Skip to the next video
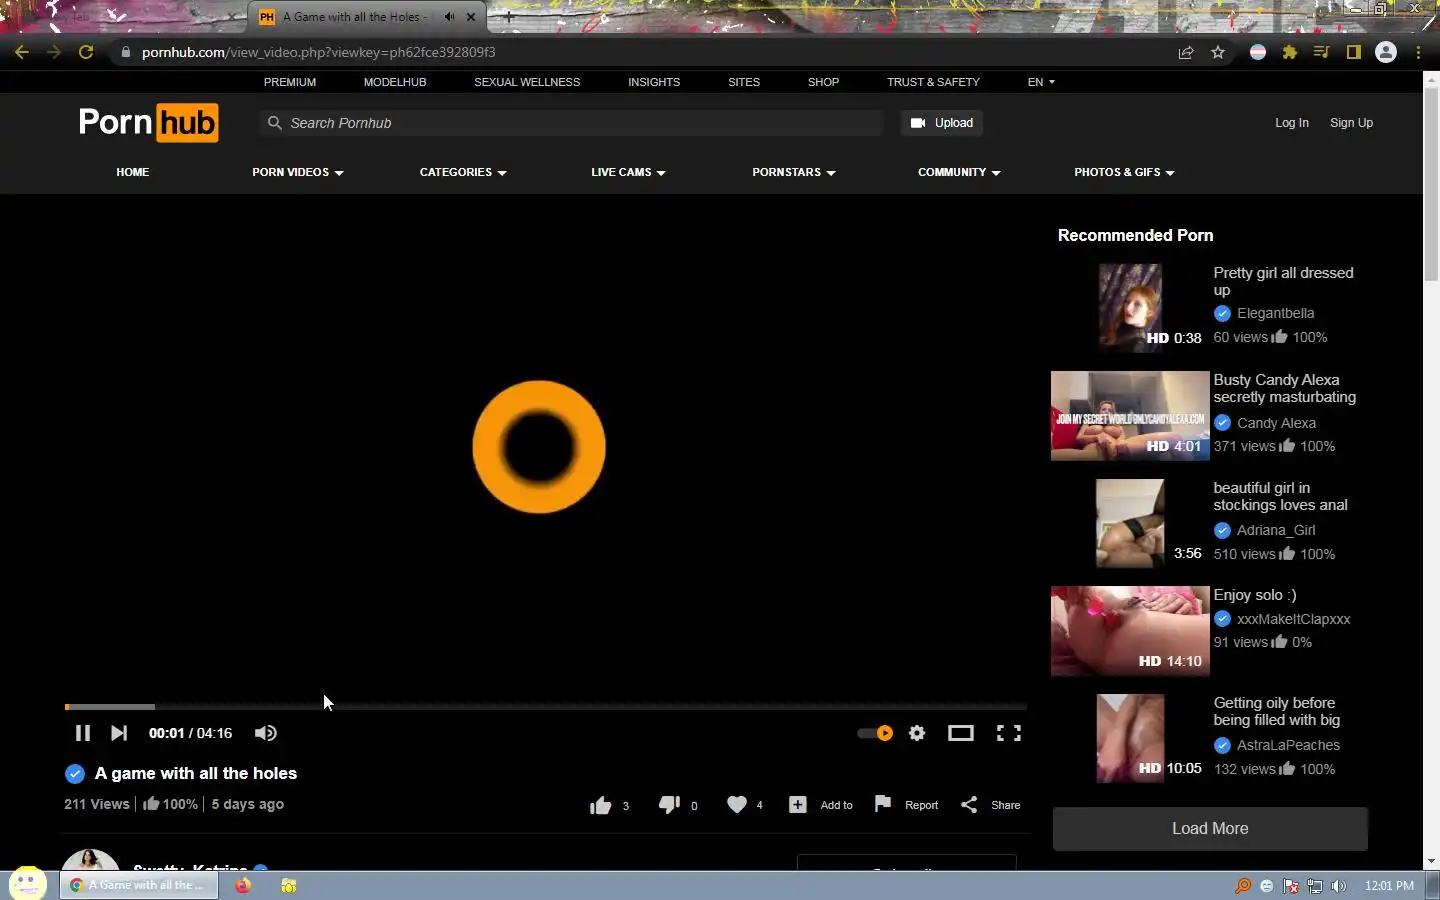The image size is (1440, 900). point(119,733)
